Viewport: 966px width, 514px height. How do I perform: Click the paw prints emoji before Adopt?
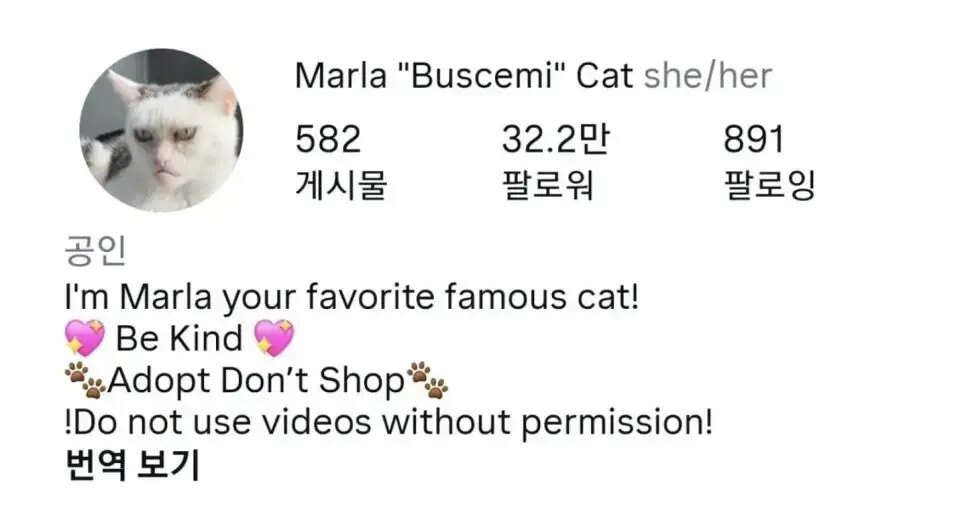point(86,380)
